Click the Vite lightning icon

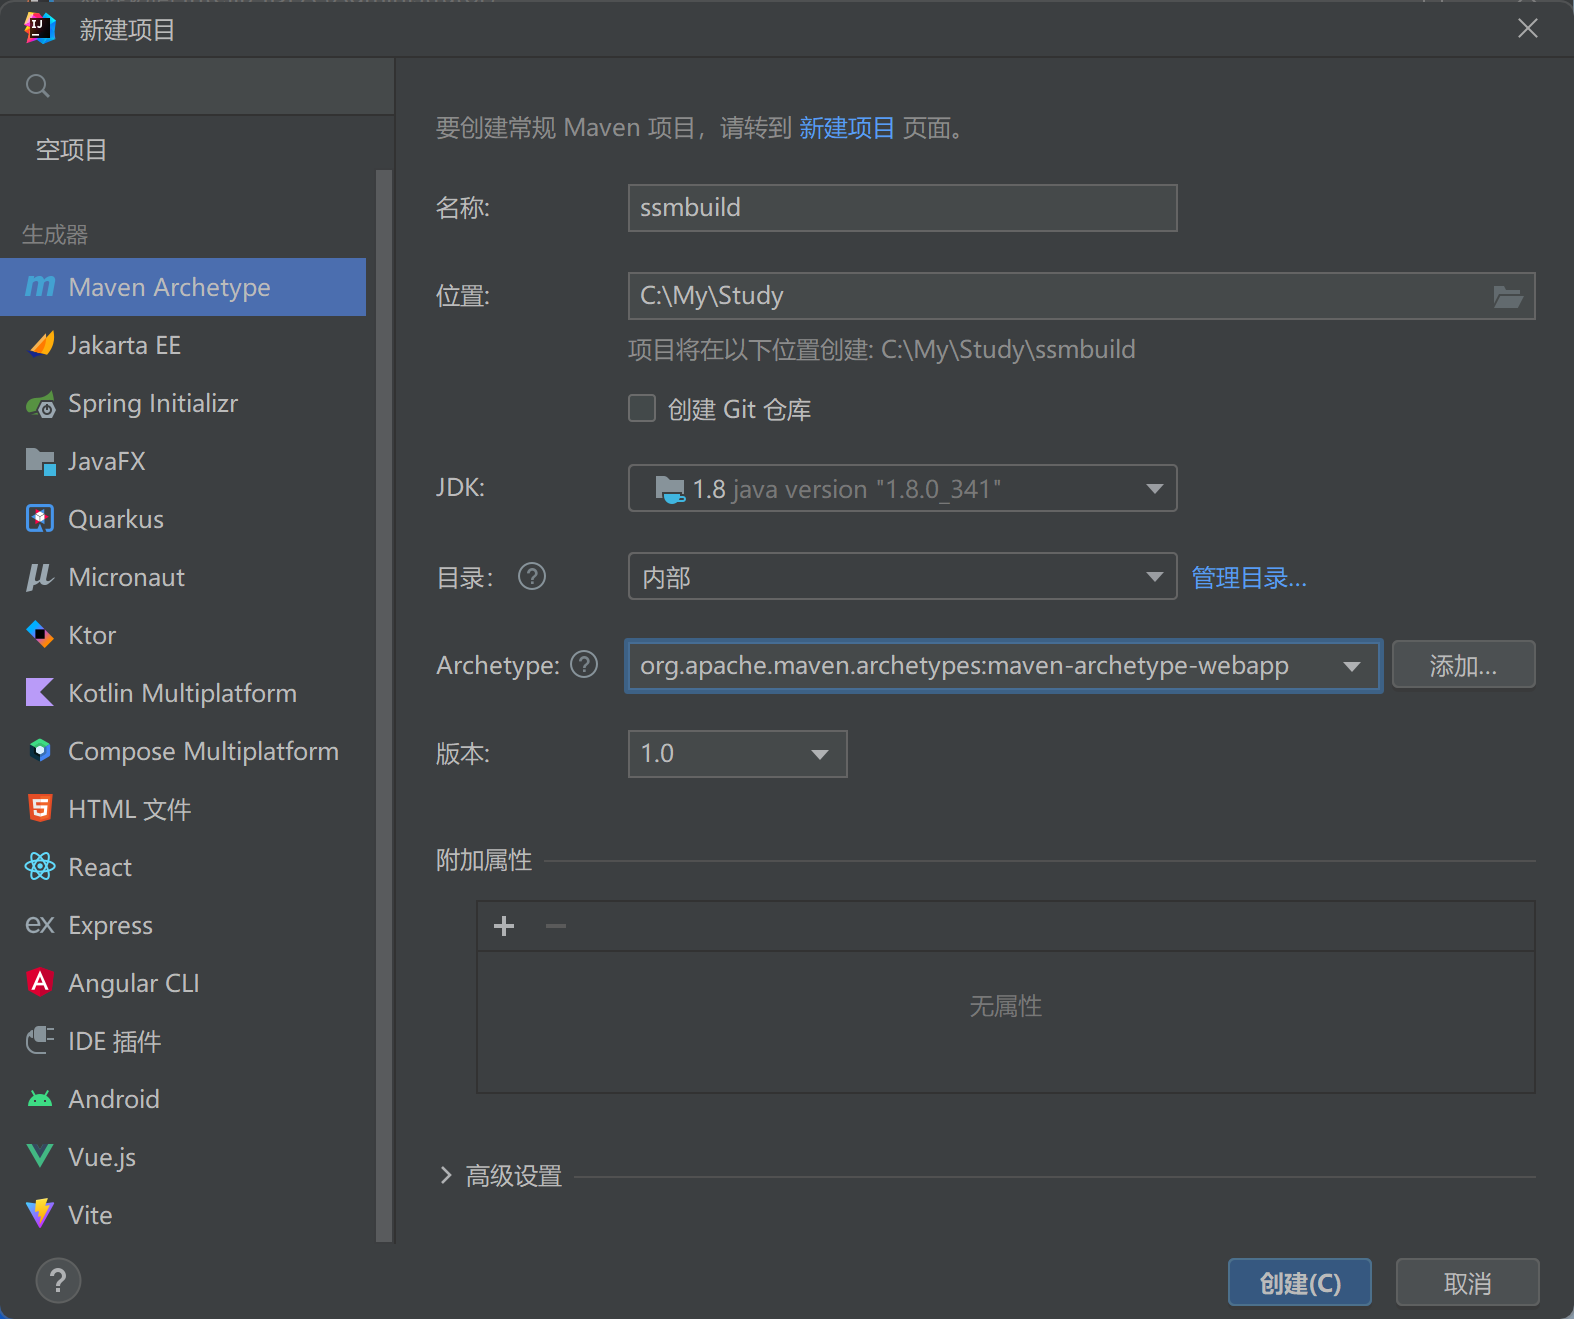pyautogui.click(x=40, y=1213)
